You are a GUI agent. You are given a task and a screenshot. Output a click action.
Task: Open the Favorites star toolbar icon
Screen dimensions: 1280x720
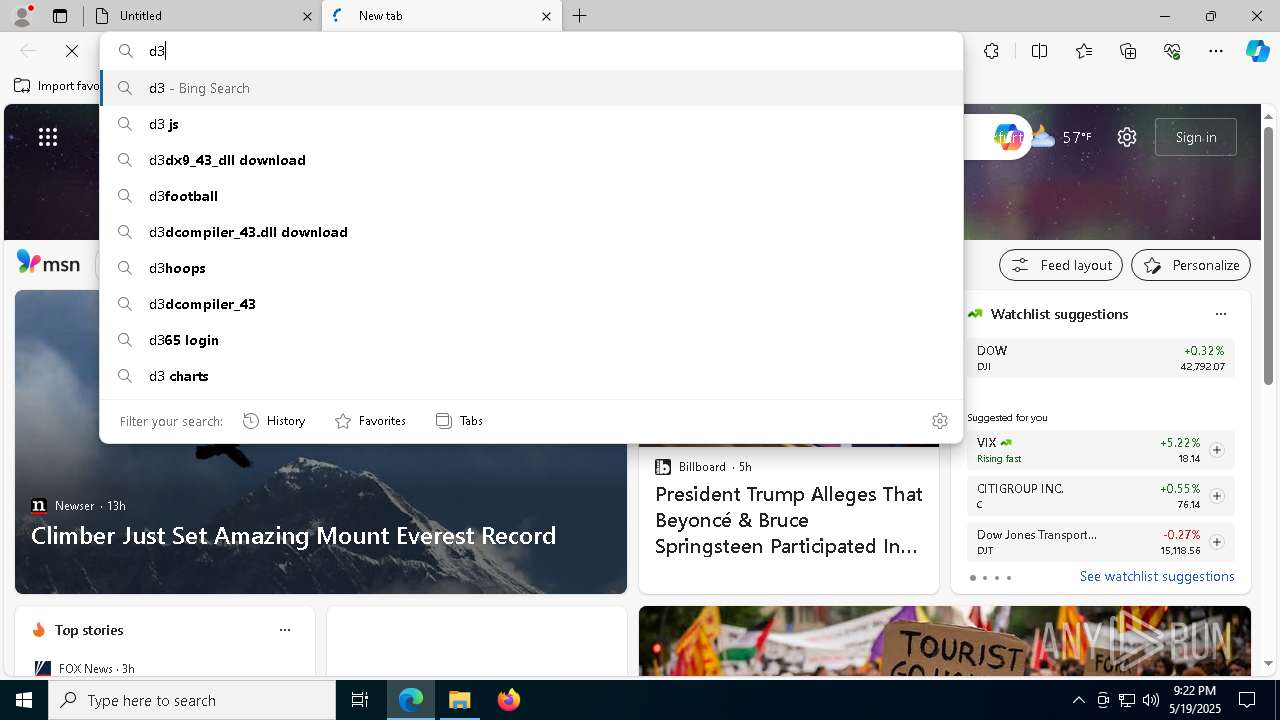1084,51
